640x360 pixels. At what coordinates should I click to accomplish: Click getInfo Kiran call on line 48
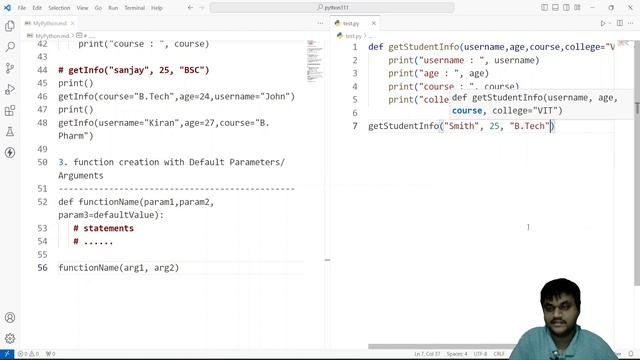[x=164, y=129]
